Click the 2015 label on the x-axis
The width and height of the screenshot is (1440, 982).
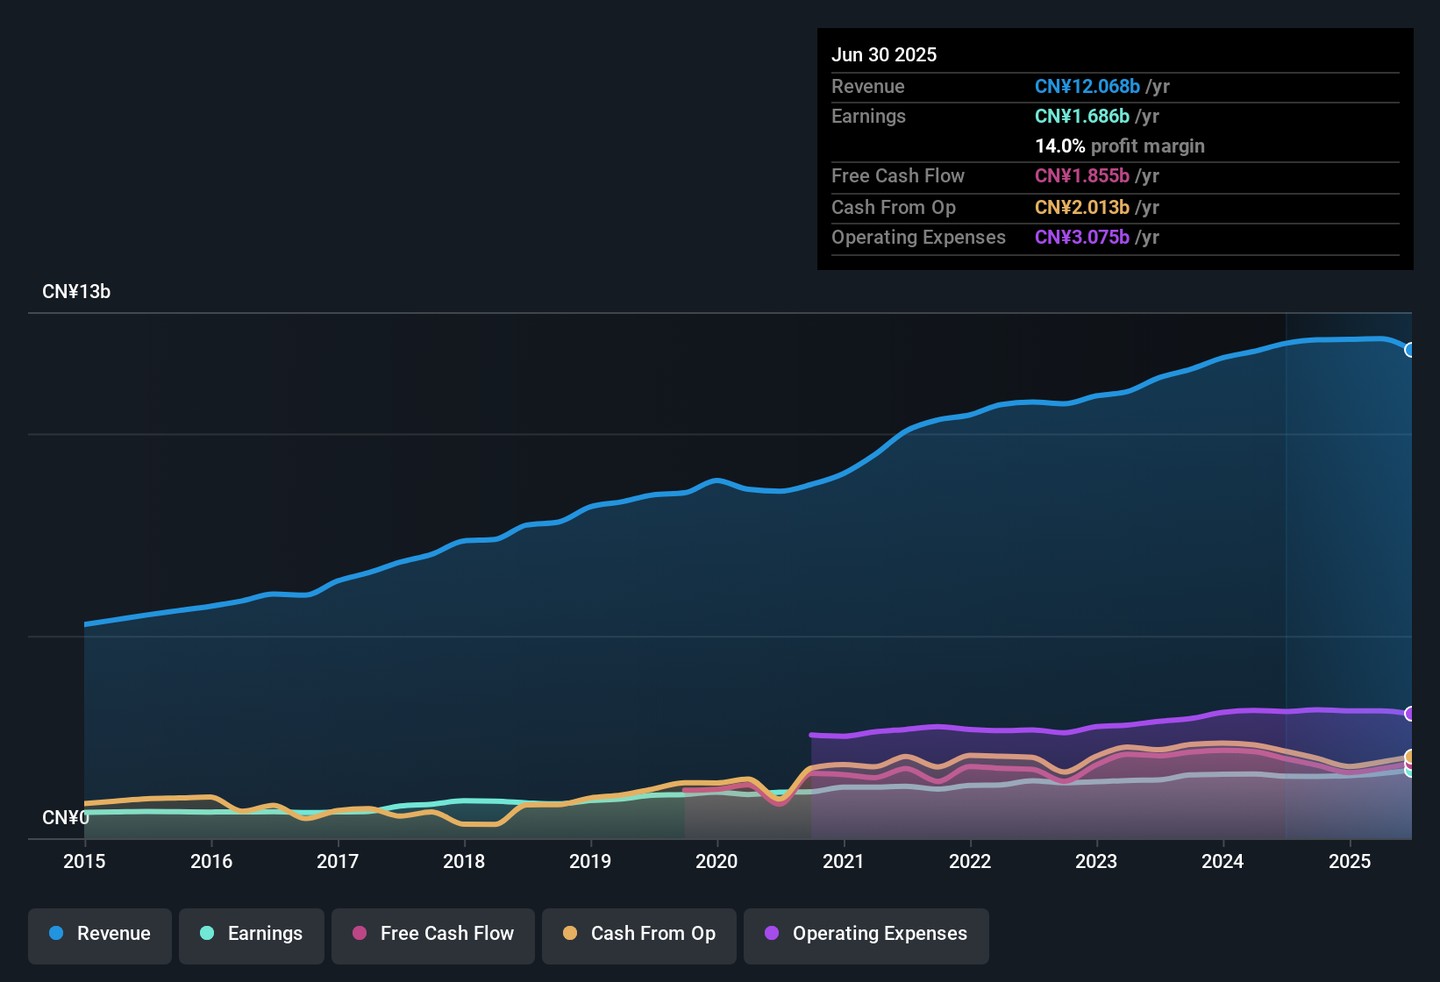coord(84,861)
